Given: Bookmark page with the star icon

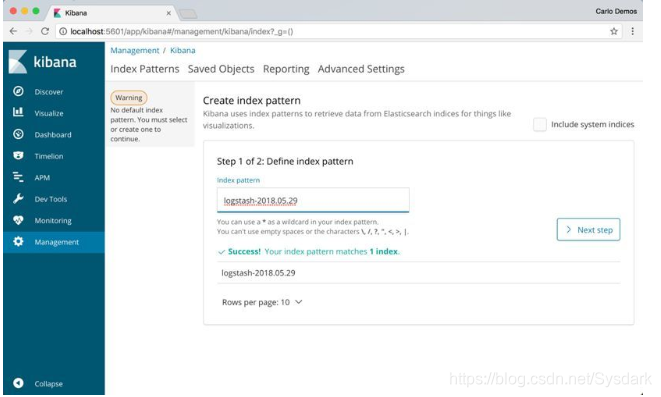Looking at the screenshot, I should point(614,31).
